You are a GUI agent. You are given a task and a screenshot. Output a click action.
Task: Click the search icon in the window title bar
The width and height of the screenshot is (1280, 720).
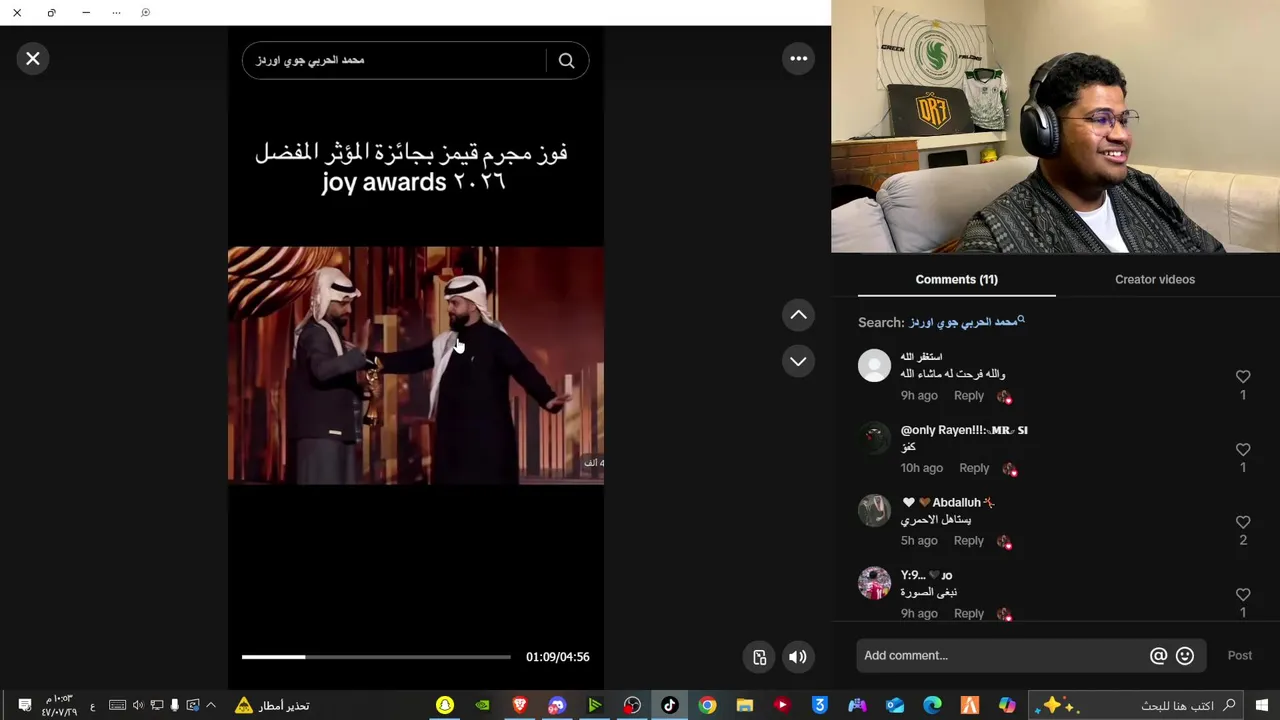click(x=145, y=13)
